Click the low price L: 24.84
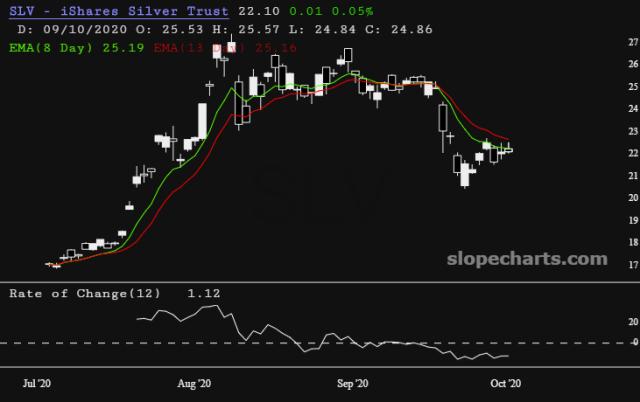The image size is (640, 402). pos(322,29)
